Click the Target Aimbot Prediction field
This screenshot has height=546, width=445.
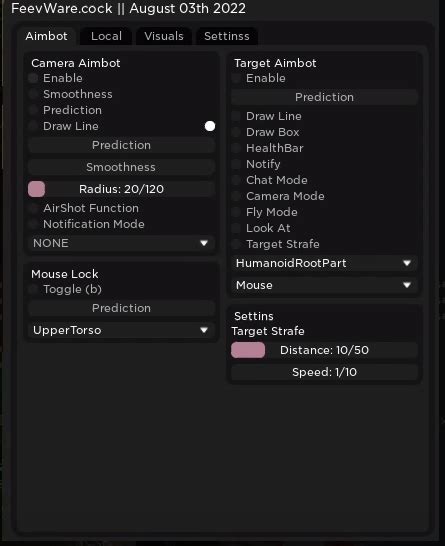(324, 97)
